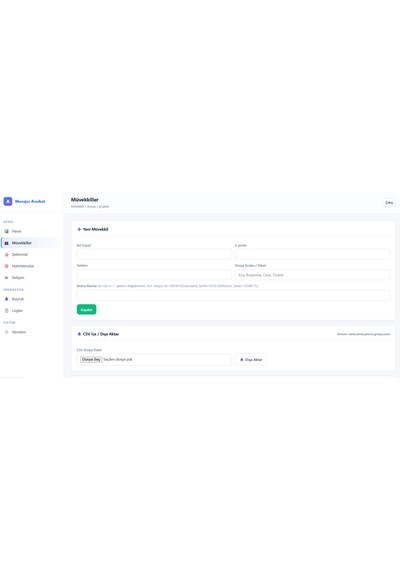Click the Loglar clipboard icon
This screenshot has height=570, width=400.
(x=6, y=311)
